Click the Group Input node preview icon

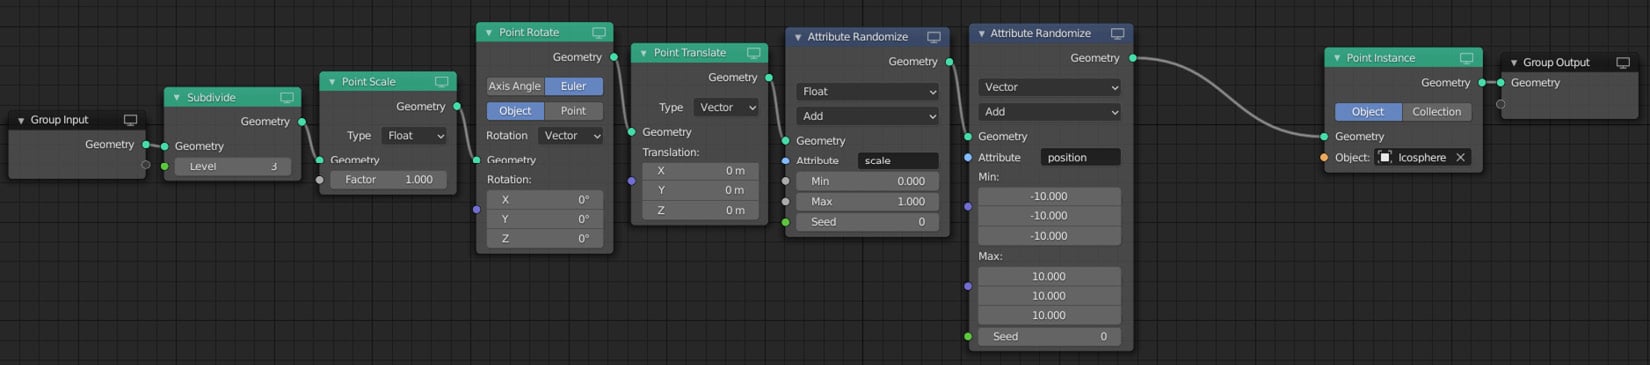[x=130, y=120]
